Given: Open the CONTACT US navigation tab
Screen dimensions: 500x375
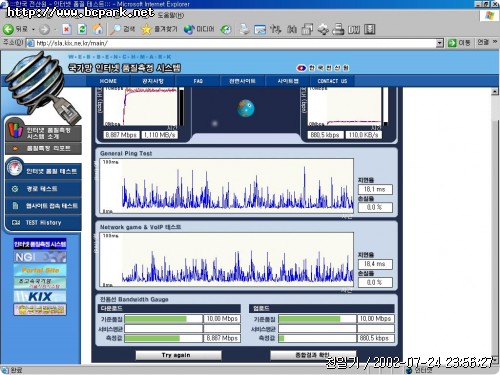Looking at the screenshot, I should pyautogui.click(x=332, y=81).
